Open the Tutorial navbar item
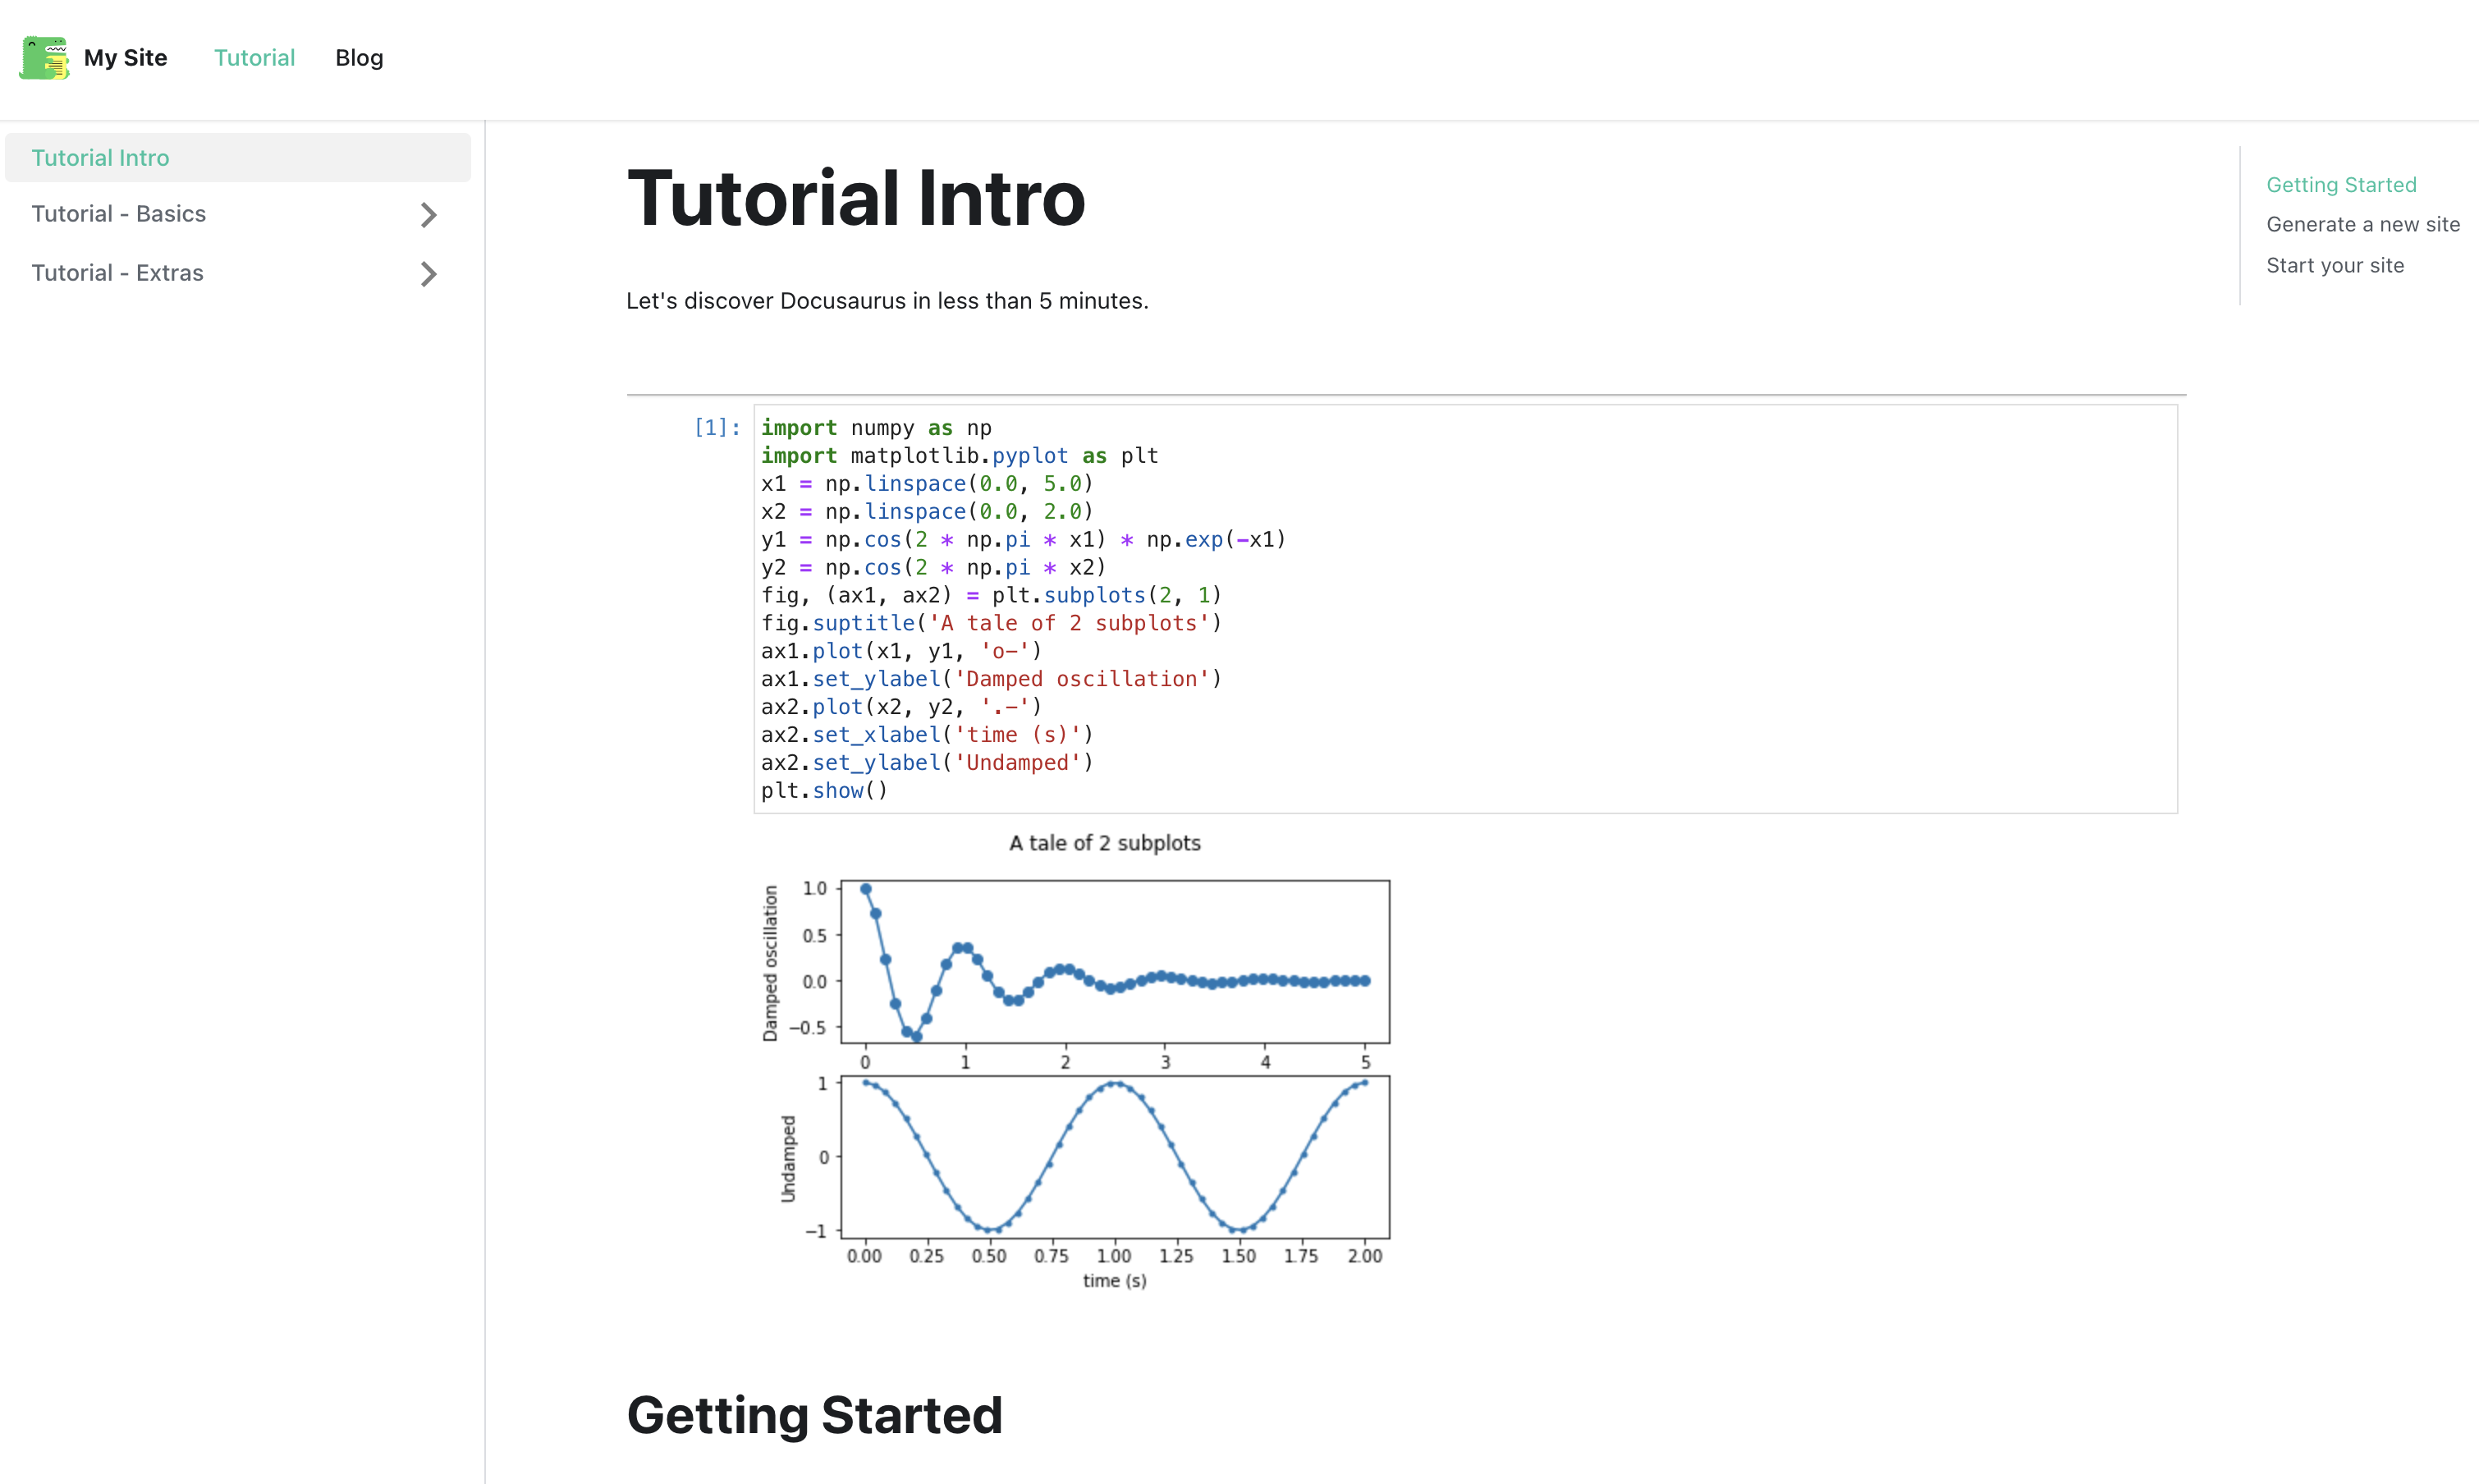 coord(254,58)
